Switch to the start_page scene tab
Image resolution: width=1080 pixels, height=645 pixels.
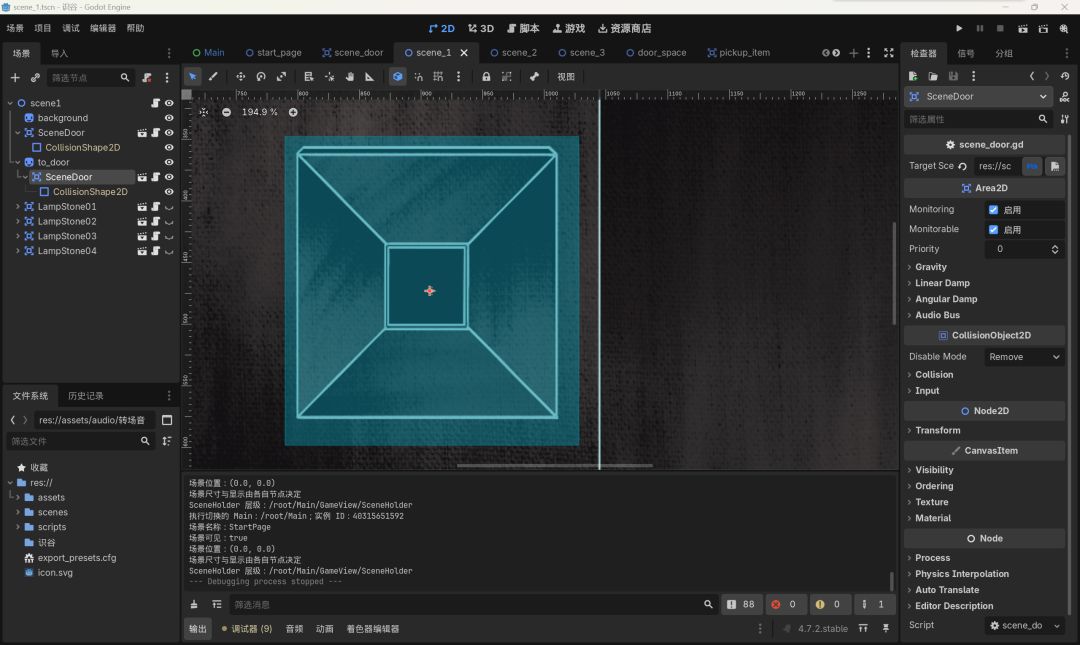pyautogui.click(x=273, y=52)
